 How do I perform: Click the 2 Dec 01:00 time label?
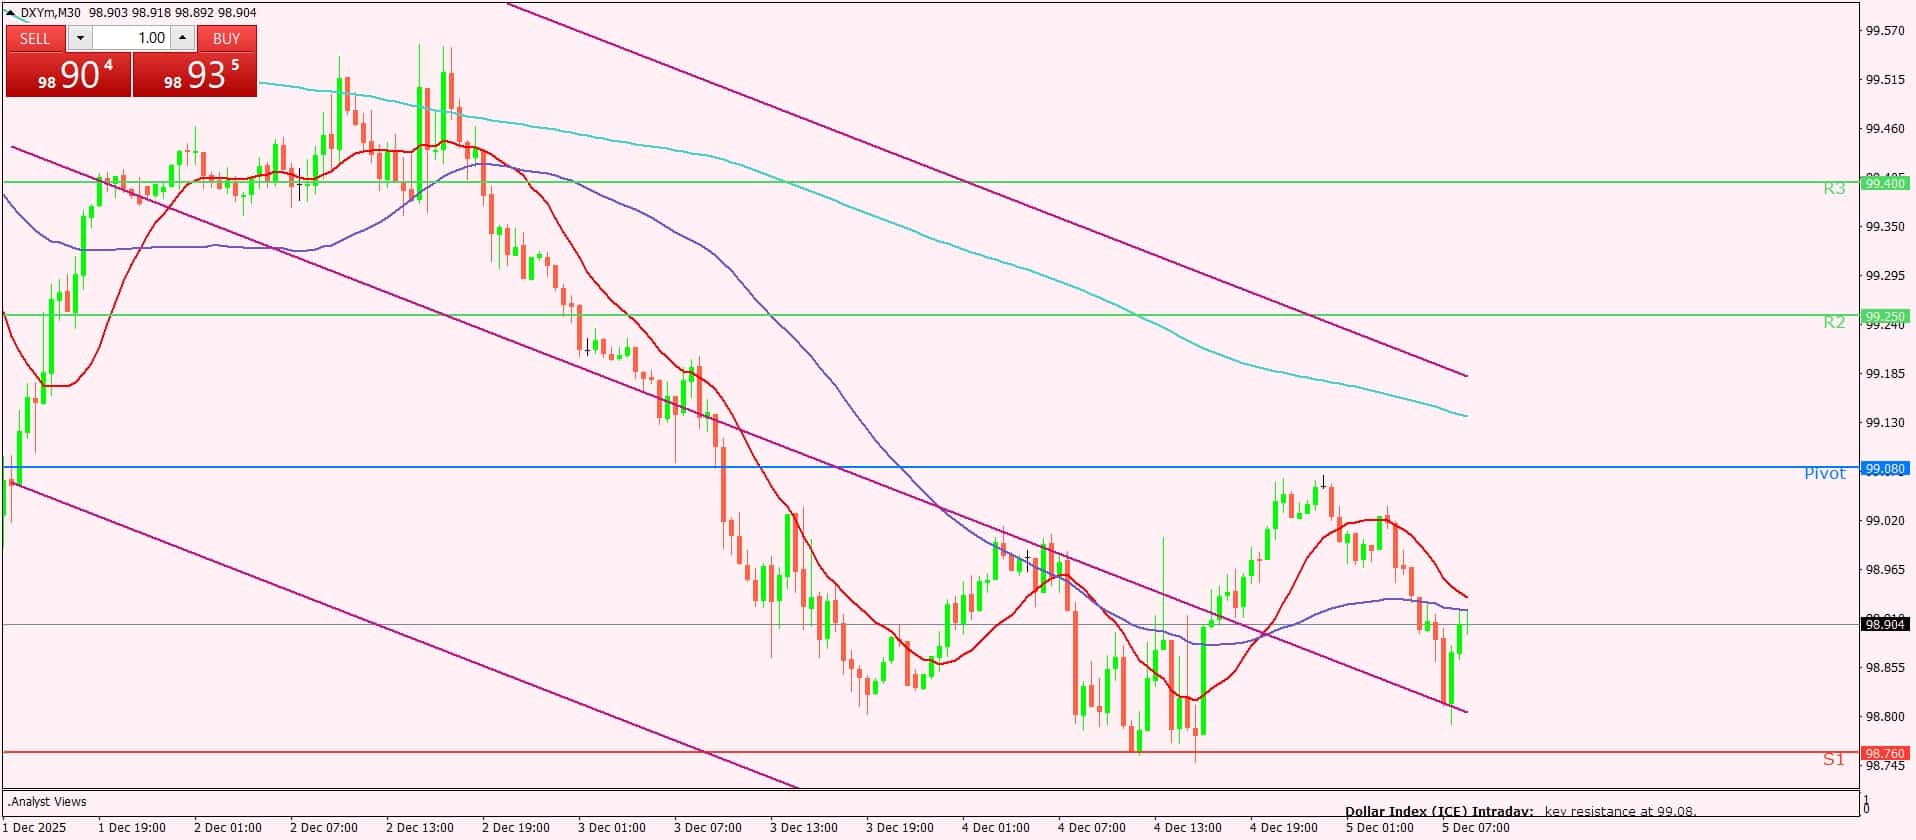228,827
